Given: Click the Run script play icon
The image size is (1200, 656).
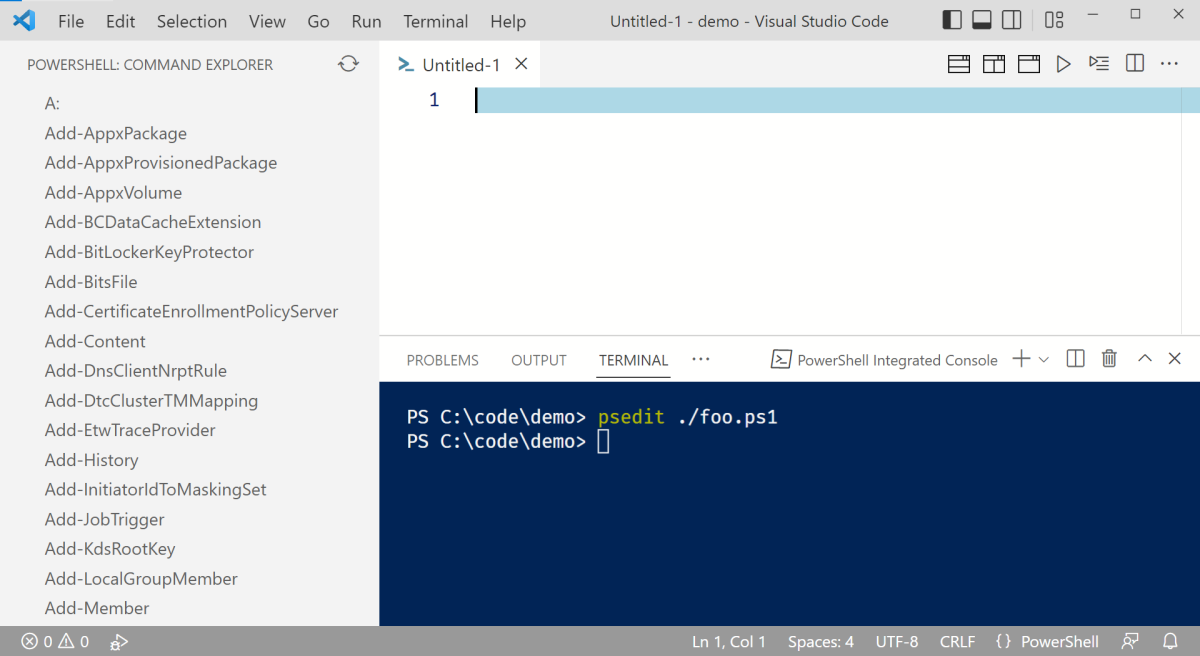Looking at the screenshot, I should point(1063,64).
